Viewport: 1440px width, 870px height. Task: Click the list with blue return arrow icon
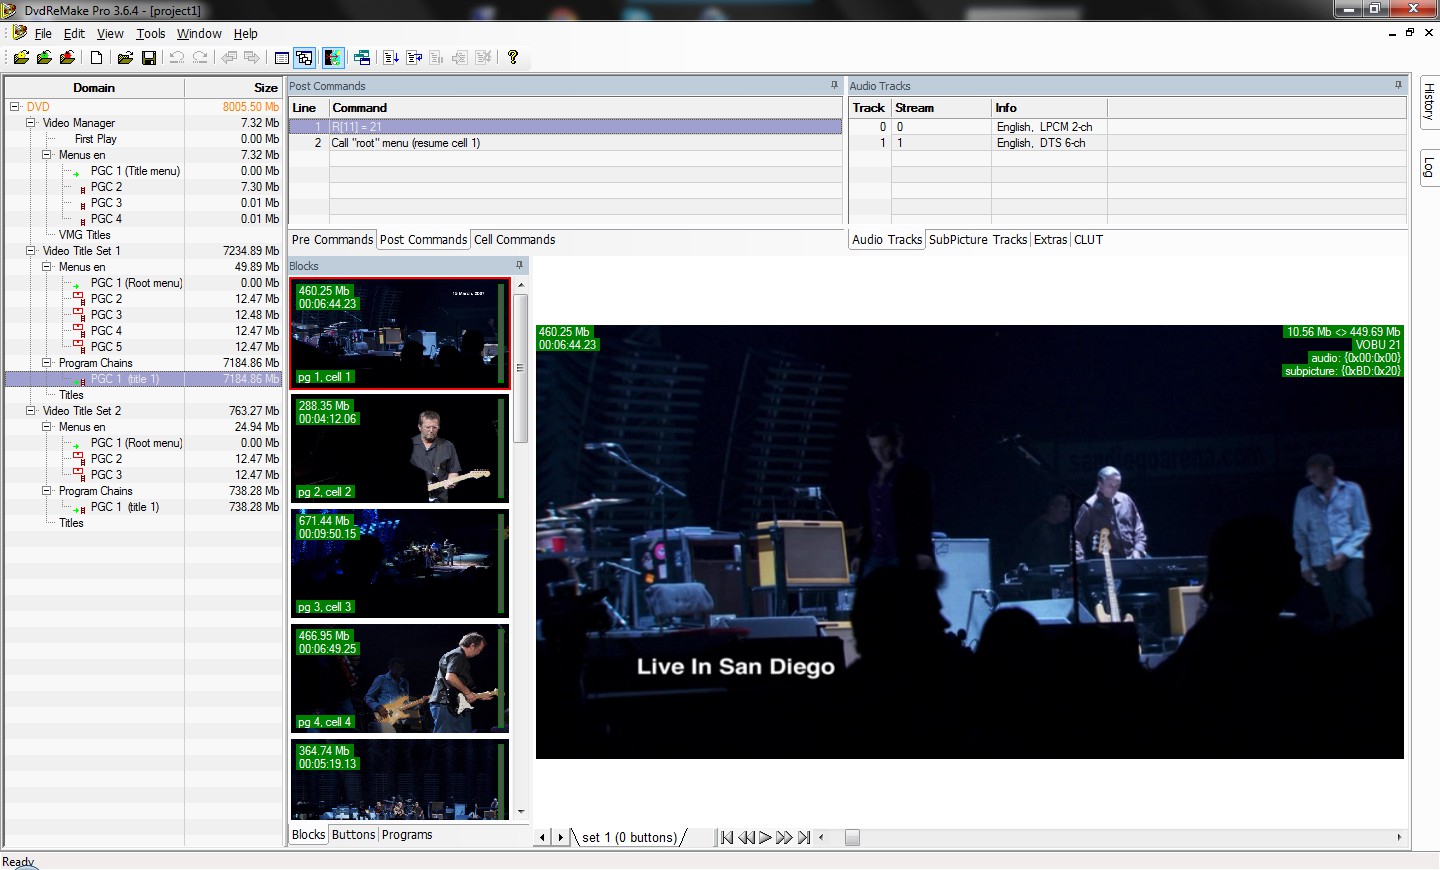pyautogui.click(x=414, y=58)
